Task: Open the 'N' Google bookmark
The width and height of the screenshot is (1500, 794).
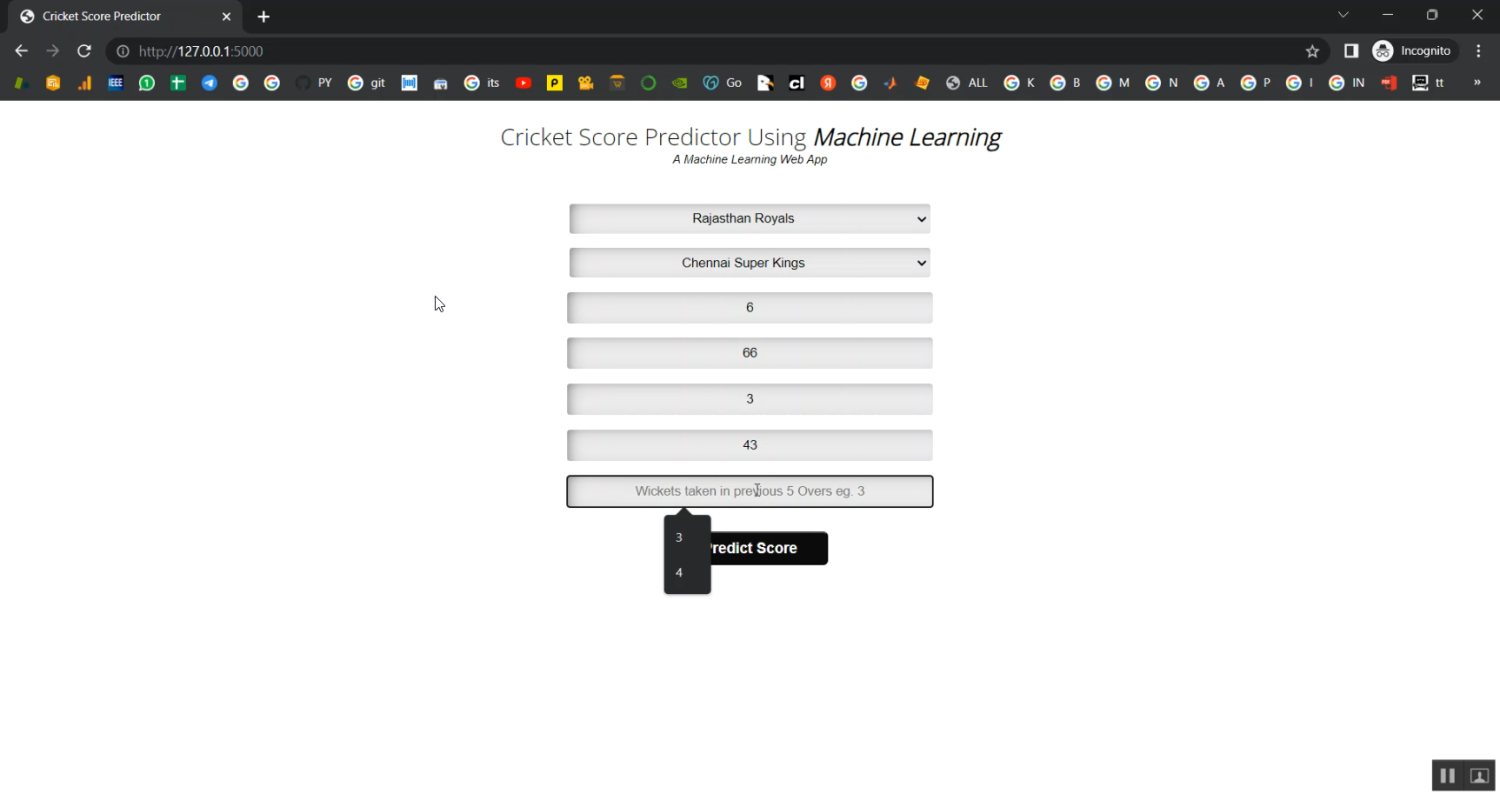Action: click(1162, 83)
